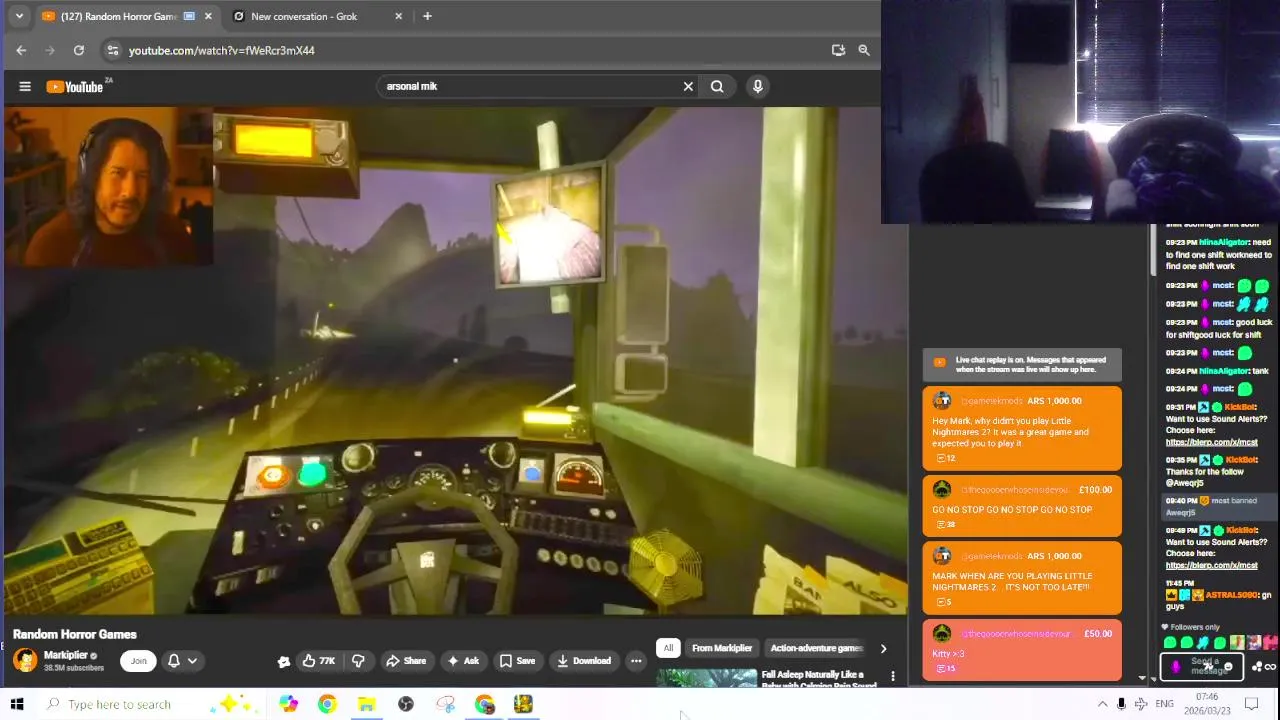The width and height of the screenshot is (1280, 720).
Task: Open the blerp.com/x/mcst link at 09:31 PM
Action: click(1211, 442)
